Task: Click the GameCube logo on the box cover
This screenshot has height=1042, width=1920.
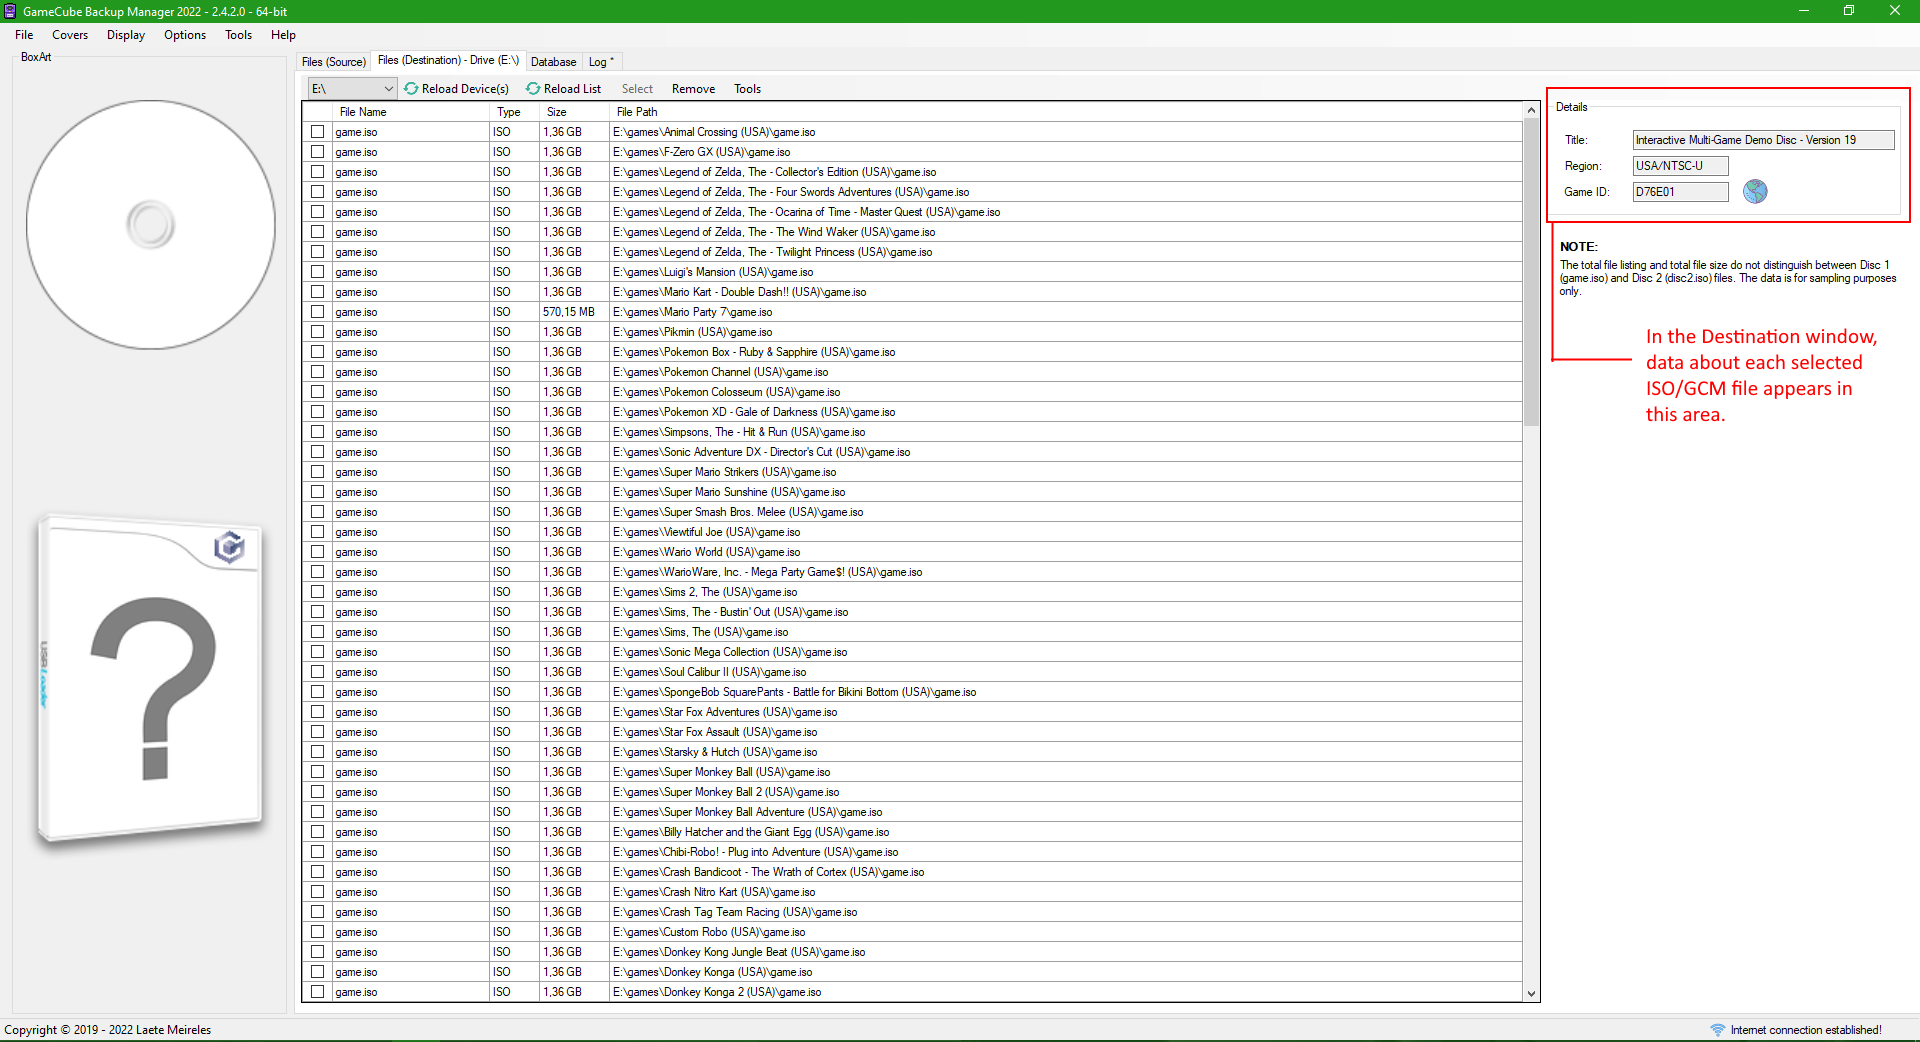Action: [x=229, y=547]
